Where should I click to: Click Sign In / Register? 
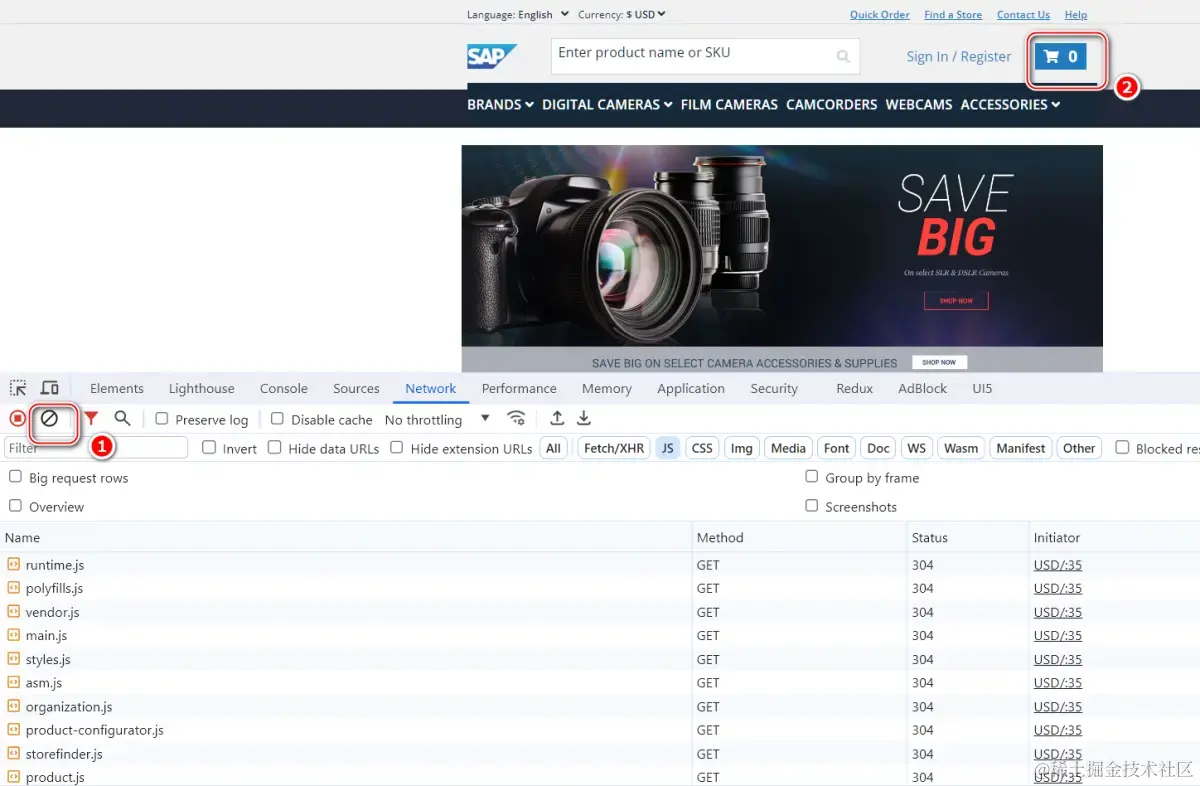(959, 56)
